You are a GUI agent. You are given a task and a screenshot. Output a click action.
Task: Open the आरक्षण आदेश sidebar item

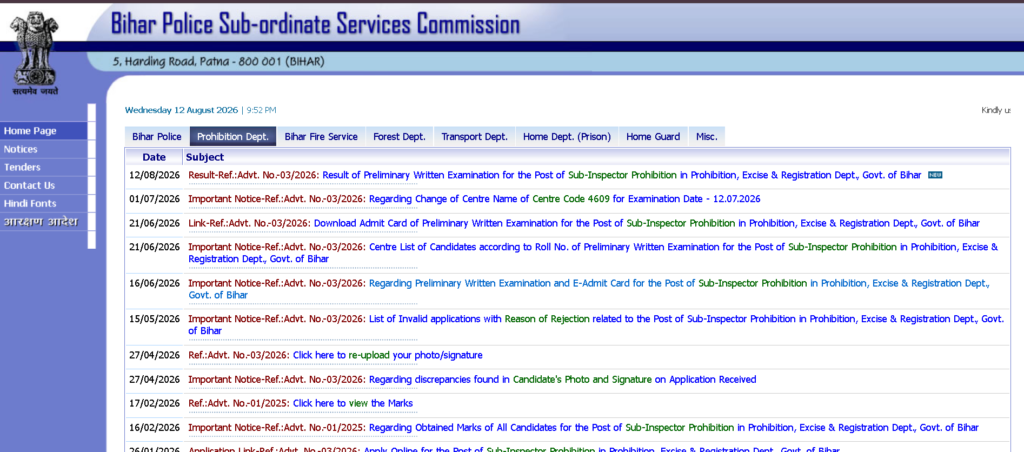pos(43,221)
